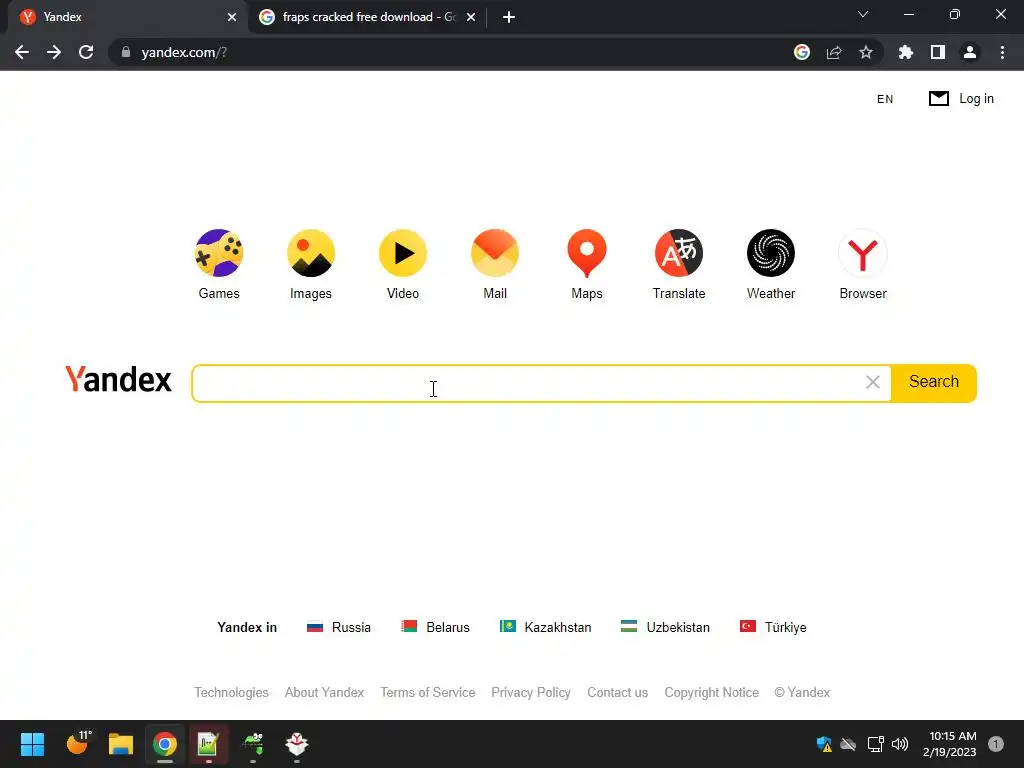Open About Yandex footer link
The height and width of the screenshot is (768, 1024).
(325, 692)
